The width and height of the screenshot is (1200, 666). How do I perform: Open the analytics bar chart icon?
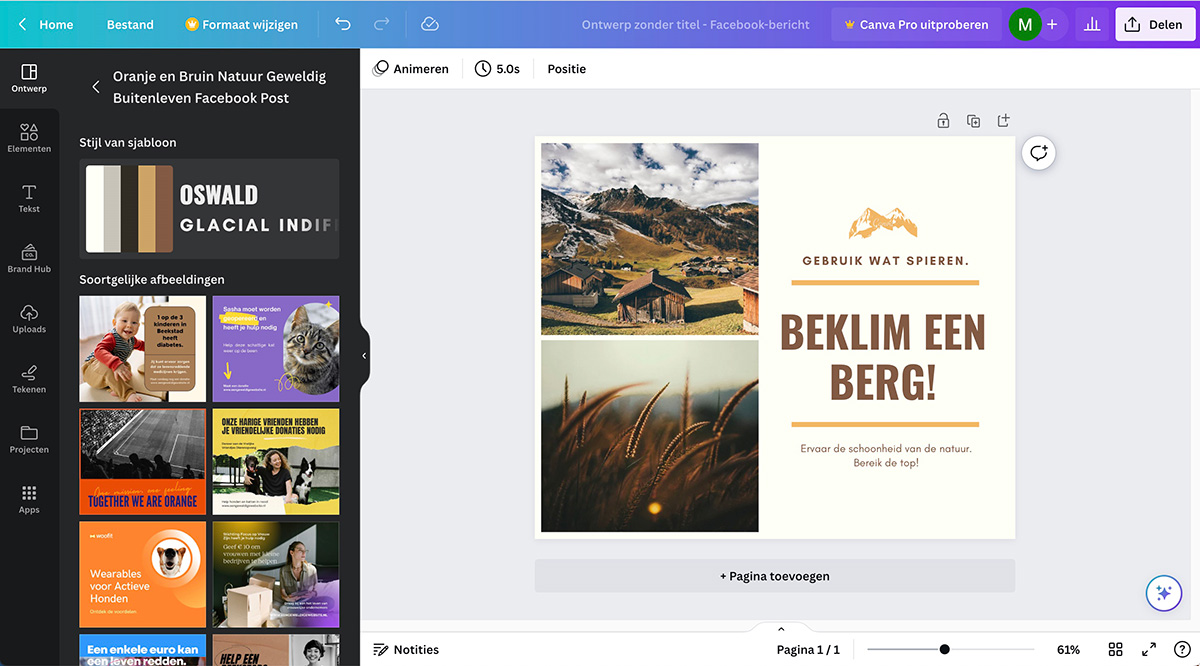[x=1092, y=24]
